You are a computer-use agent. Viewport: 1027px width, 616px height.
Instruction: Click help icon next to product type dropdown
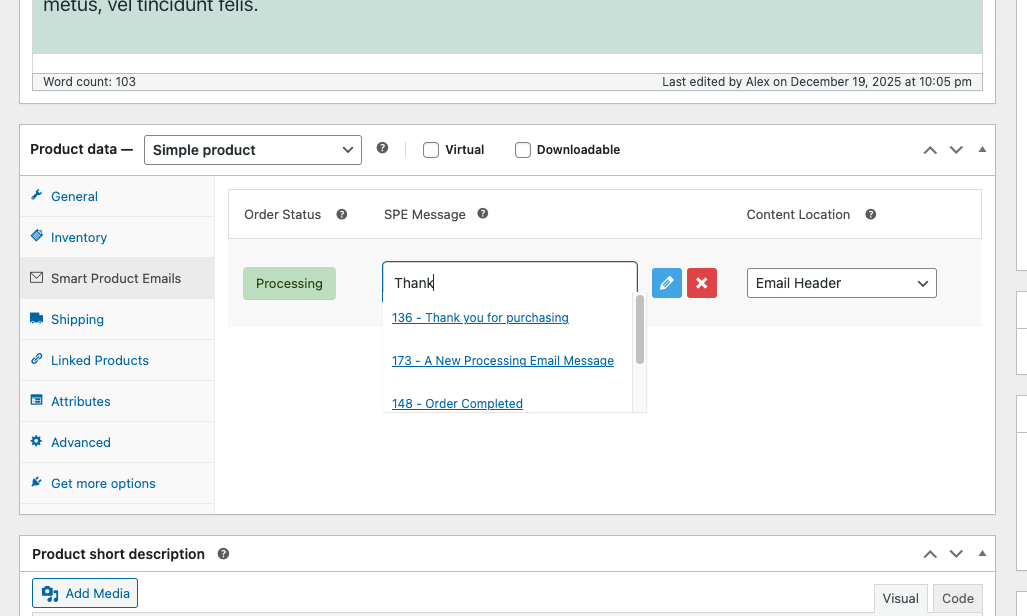382,149
